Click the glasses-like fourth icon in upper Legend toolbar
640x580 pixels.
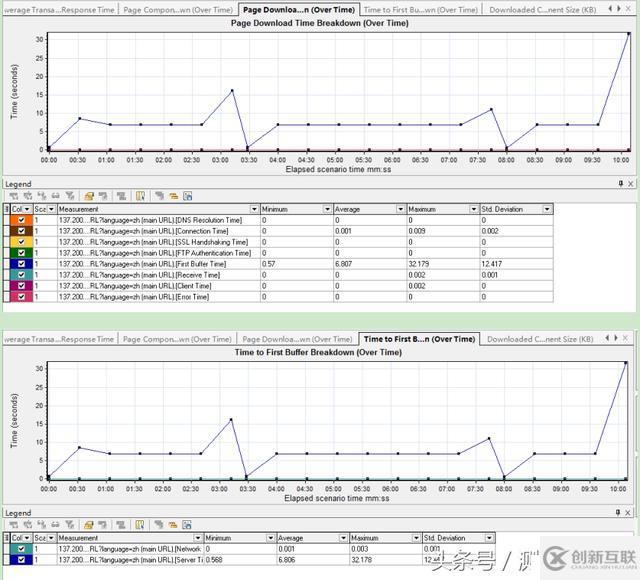click(x=56, y=196)
